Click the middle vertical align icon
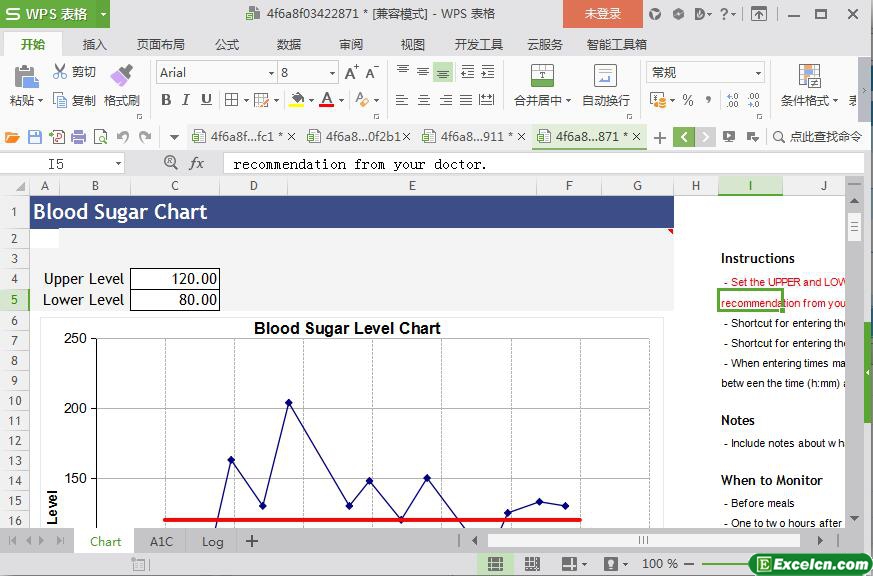 (423, 71)
